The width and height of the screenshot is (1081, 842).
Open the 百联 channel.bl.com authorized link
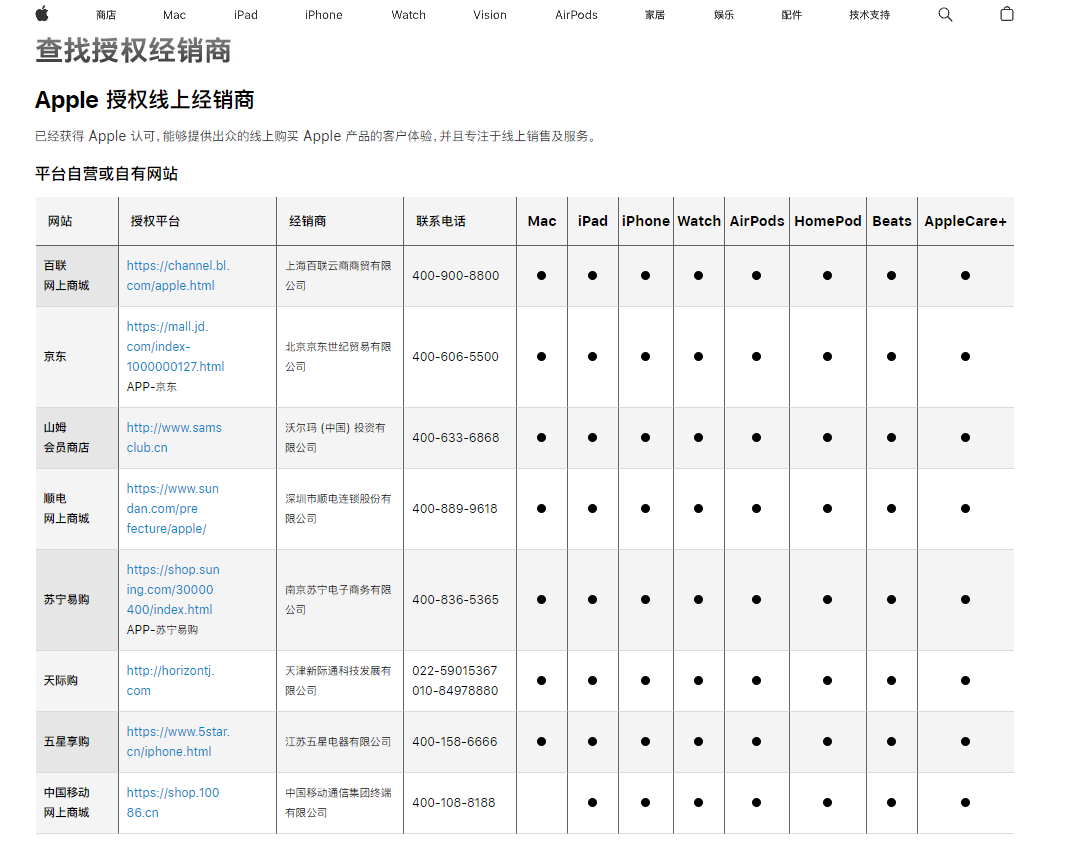177,276
